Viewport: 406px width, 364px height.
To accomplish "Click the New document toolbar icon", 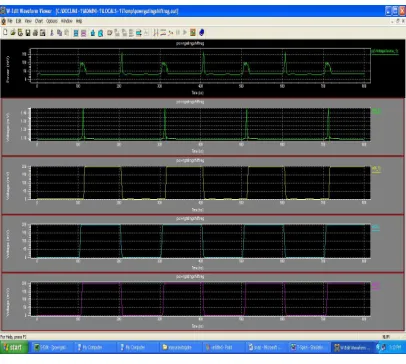I will tap(5, 32).
